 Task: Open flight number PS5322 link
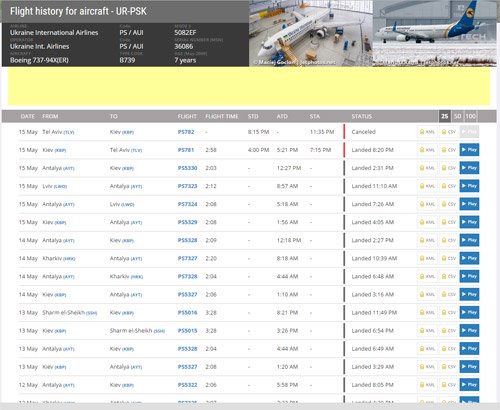(187, 385)
